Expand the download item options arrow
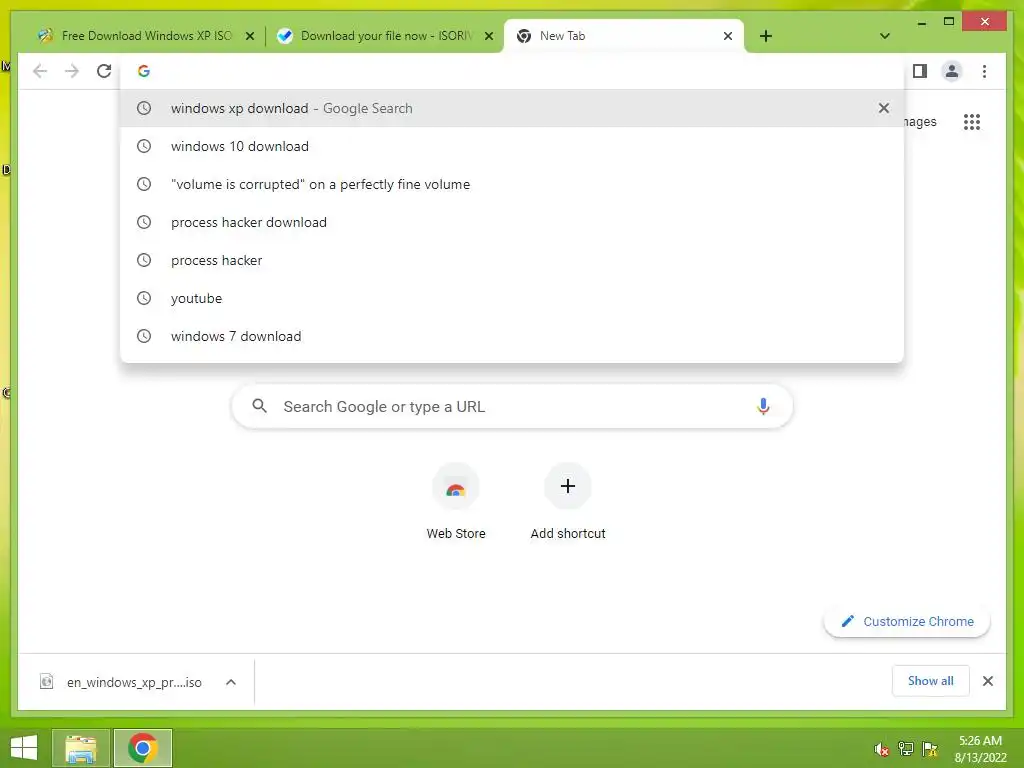The width and height of the screenshot is (1024, 768). (231, 682)
